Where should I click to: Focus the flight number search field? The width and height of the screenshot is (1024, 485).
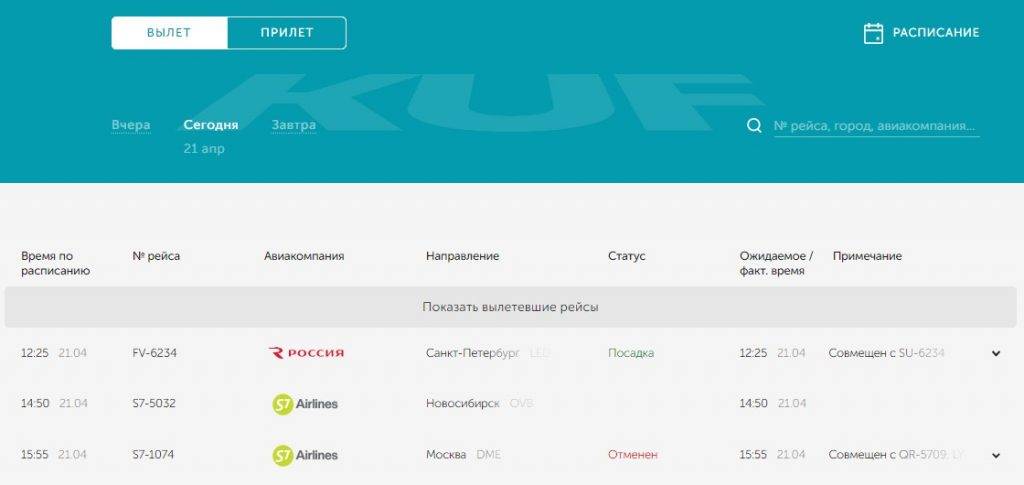876,125
